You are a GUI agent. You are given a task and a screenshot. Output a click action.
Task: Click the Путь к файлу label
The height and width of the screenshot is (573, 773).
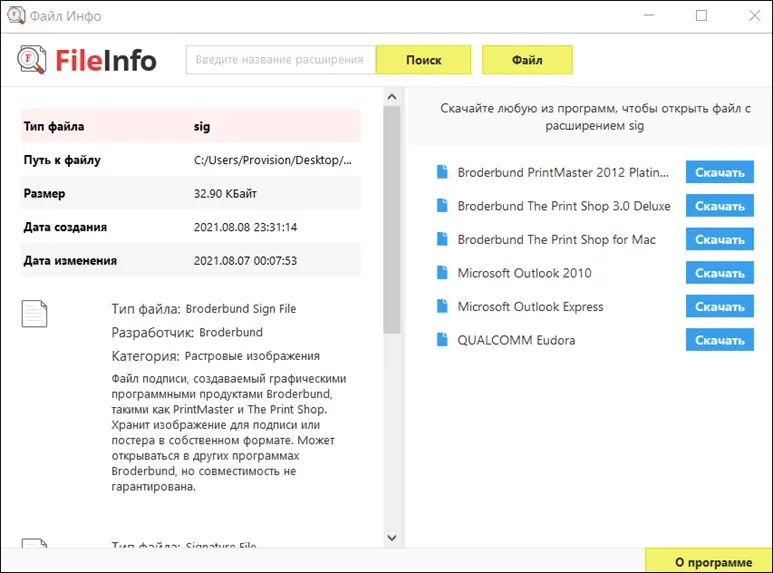pos(62,160)
